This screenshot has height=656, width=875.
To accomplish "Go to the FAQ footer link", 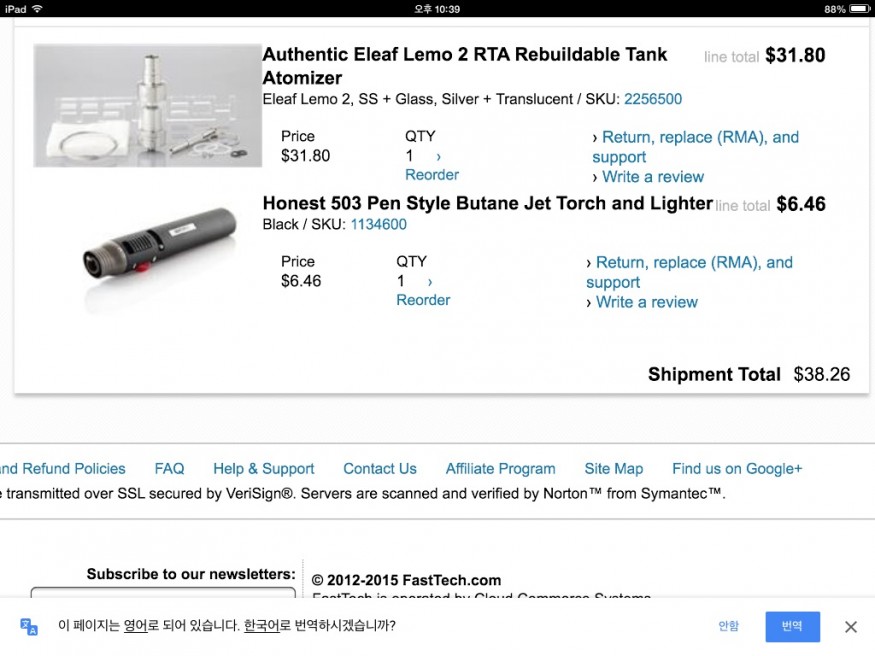I will [x=169, y=469].
